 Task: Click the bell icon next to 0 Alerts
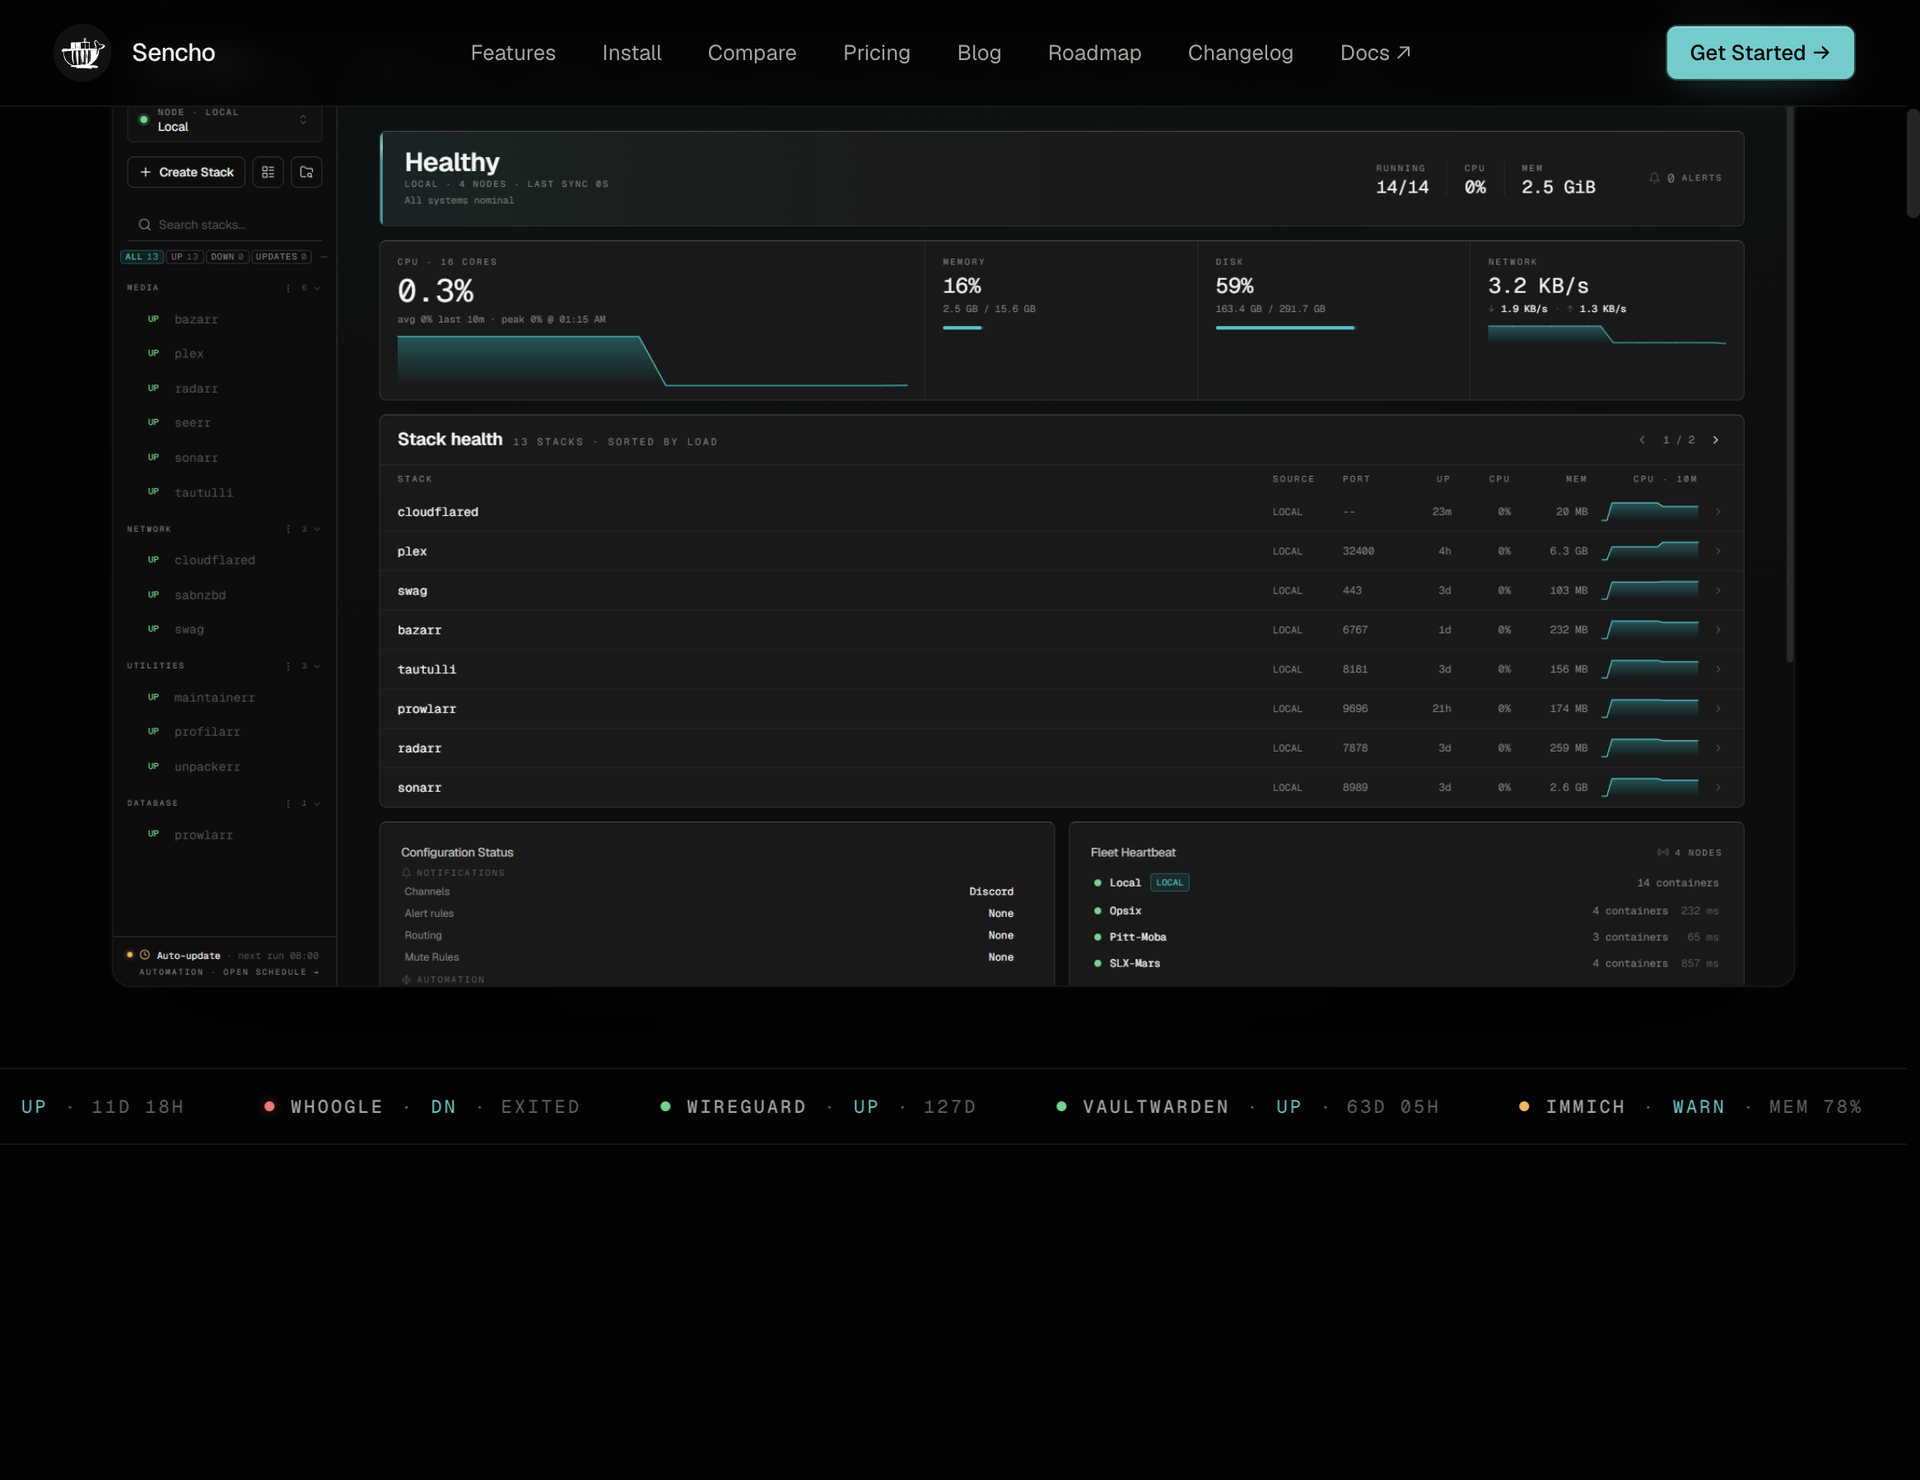(x=1654, y=178)
